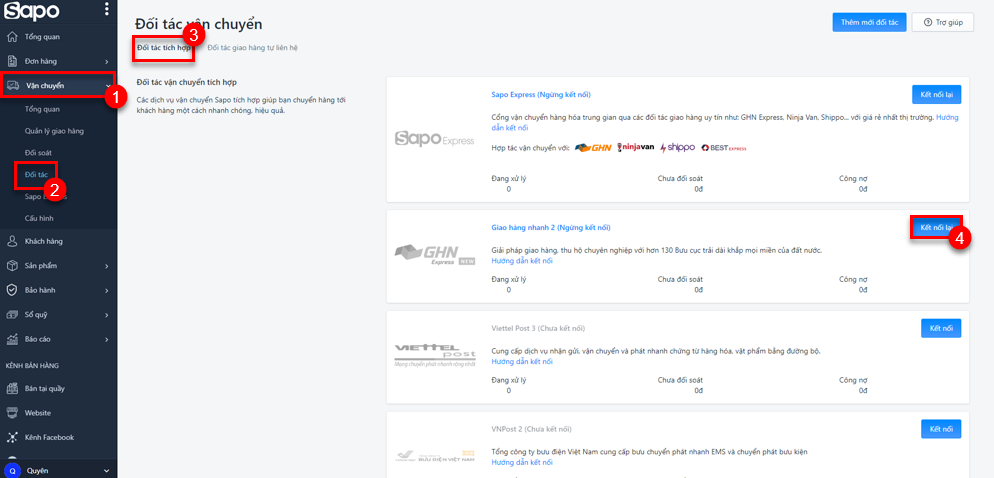Image resolution: width=994 pixels, height=478 pixels.
Task: Click the Sổ quỹ money icon
Action: pos(11,314)
